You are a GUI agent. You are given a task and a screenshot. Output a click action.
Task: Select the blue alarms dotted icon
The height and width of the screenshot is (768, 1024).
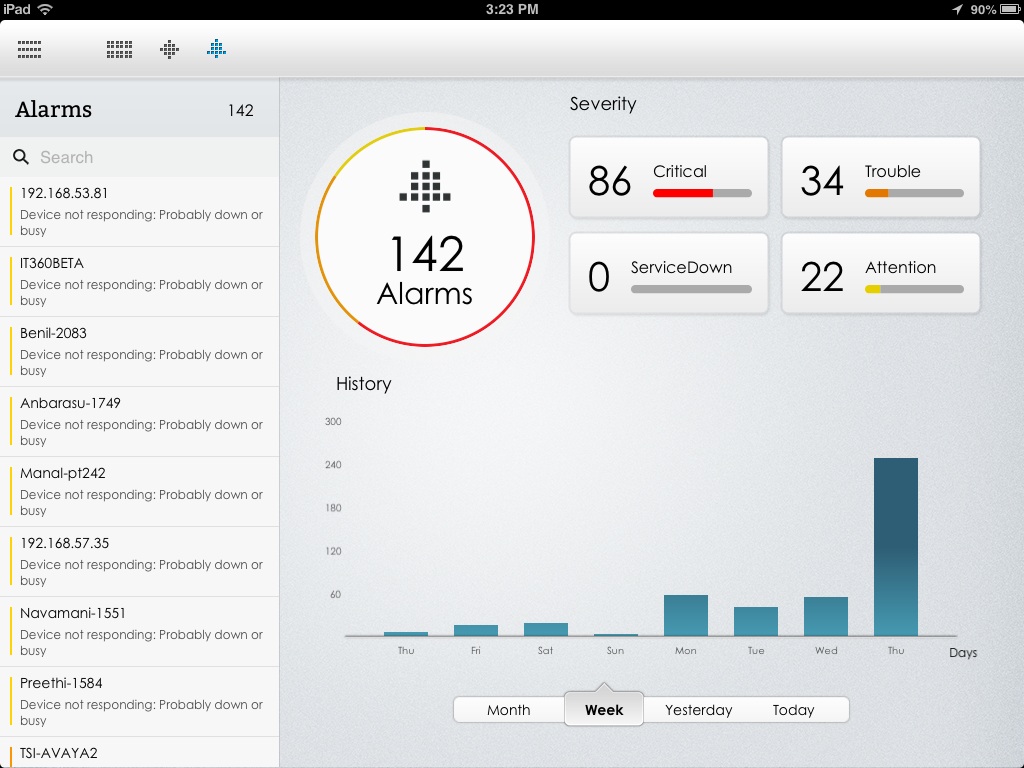216,48
